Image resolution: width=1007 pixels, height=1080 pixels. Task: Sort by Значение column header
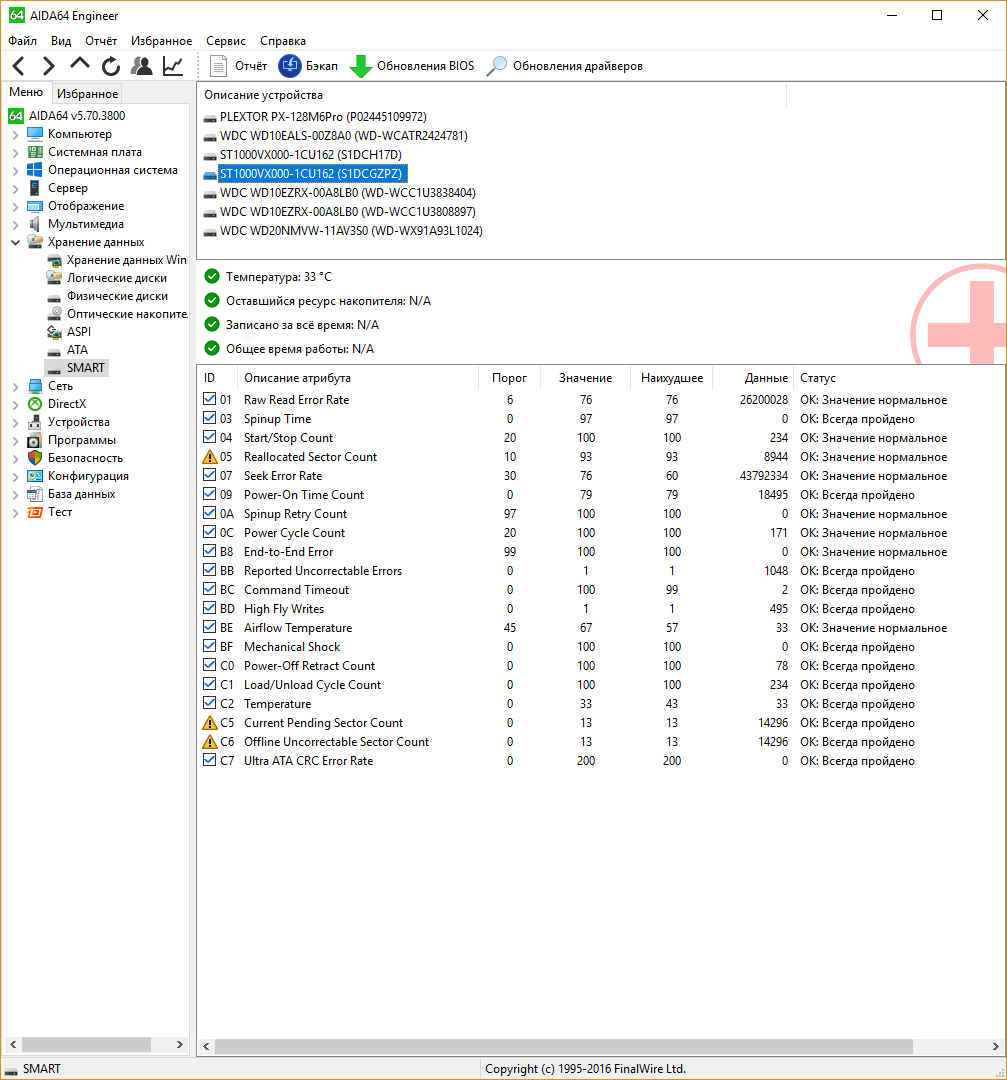point(585,377)
